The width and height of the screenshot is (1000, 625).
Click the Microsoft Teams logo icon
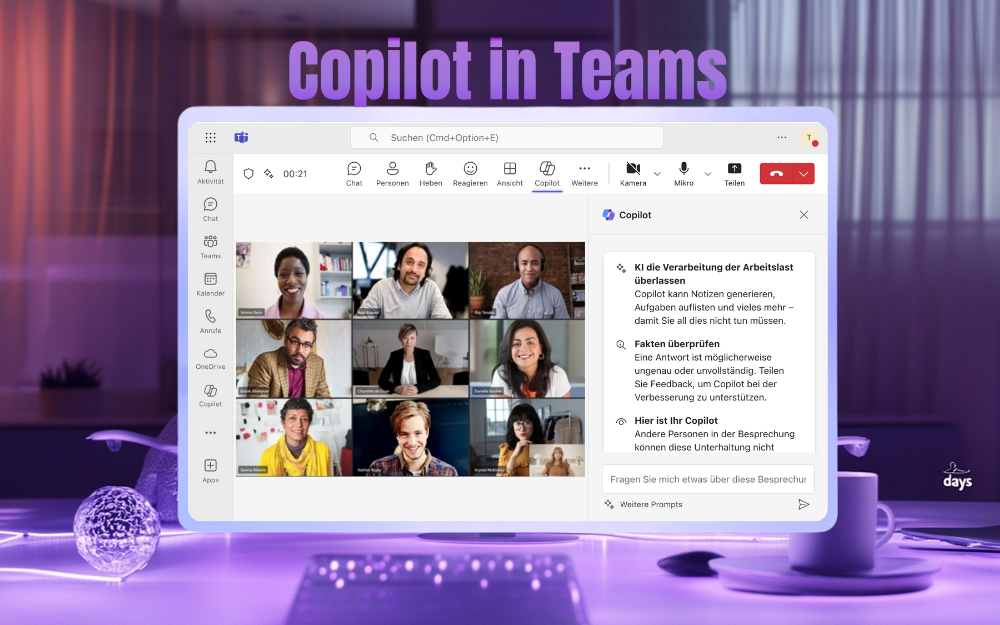(241, 138)
